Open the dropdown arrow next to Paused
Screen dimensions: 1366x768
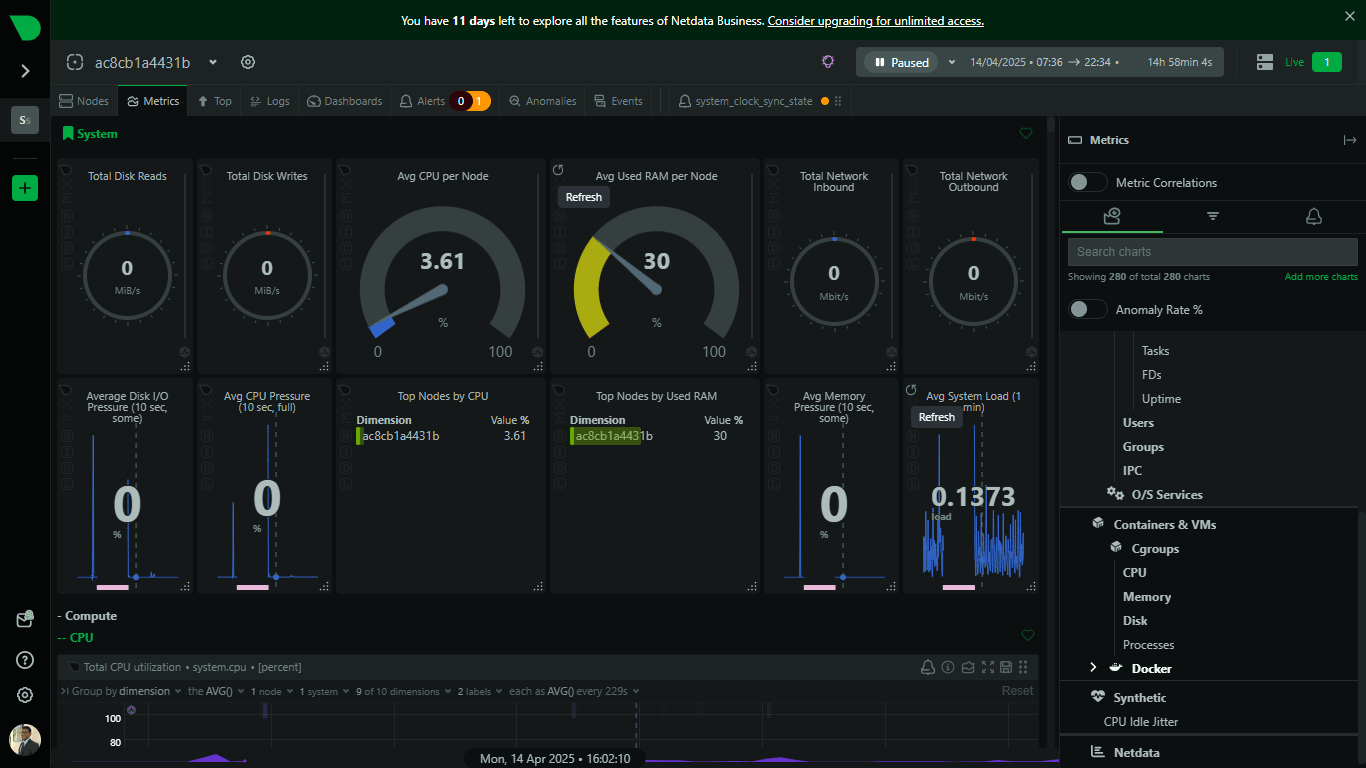tap(952, 62)
